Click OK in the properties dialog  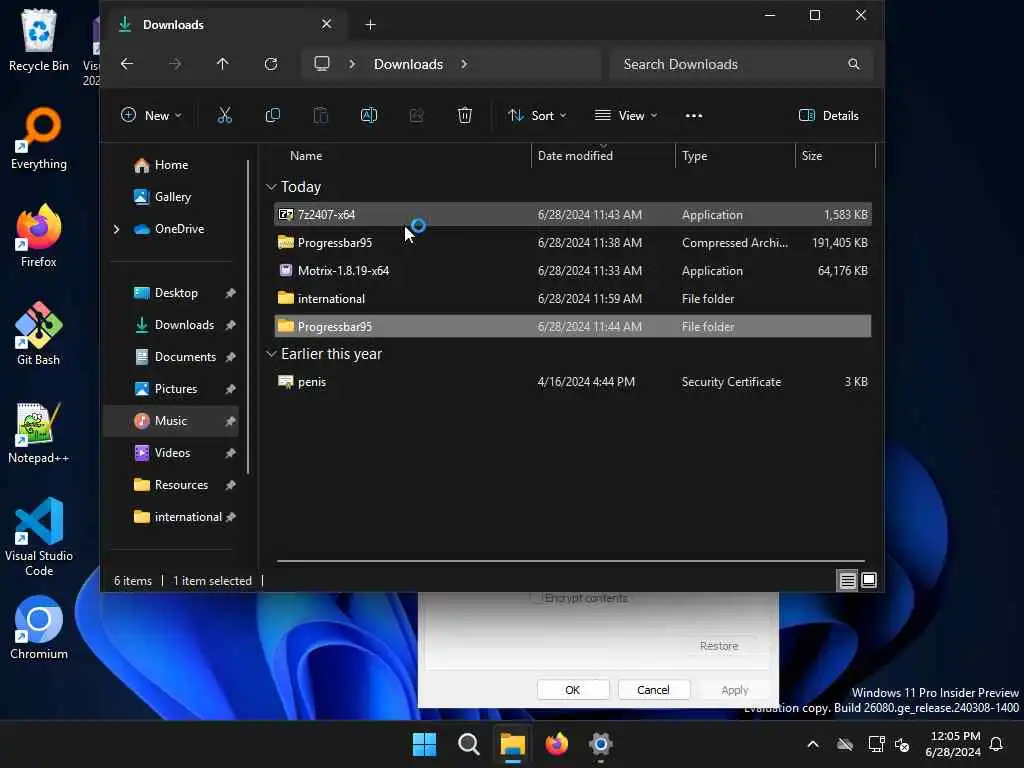tap(573, 690)
